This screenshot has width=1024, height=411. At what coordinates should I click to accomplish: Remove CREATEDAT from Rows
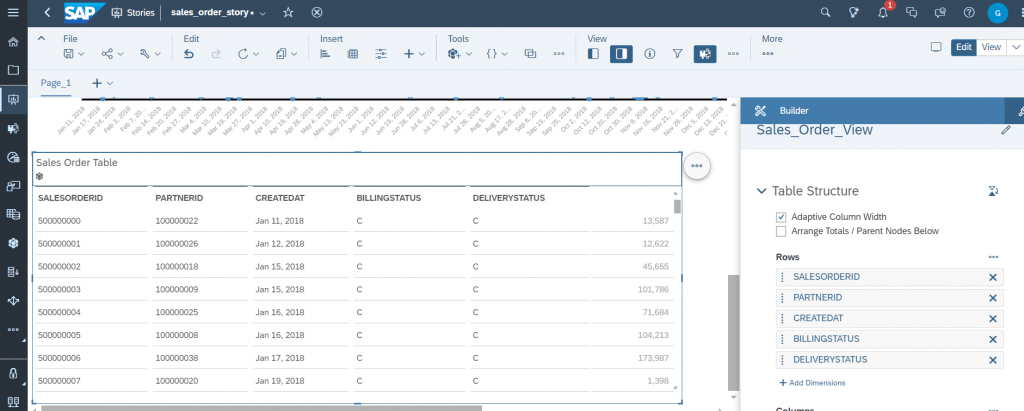993,318
